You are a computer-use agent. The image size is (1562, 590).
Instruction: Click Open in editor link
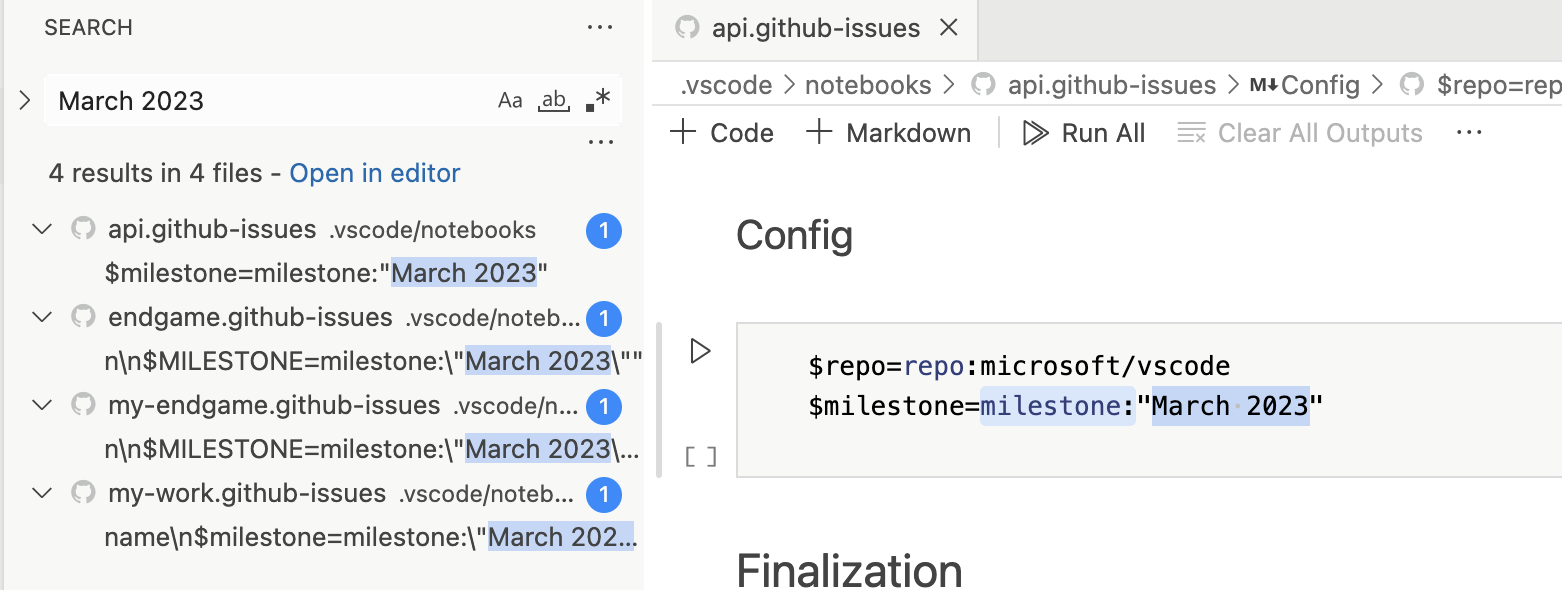click(374, 172)
